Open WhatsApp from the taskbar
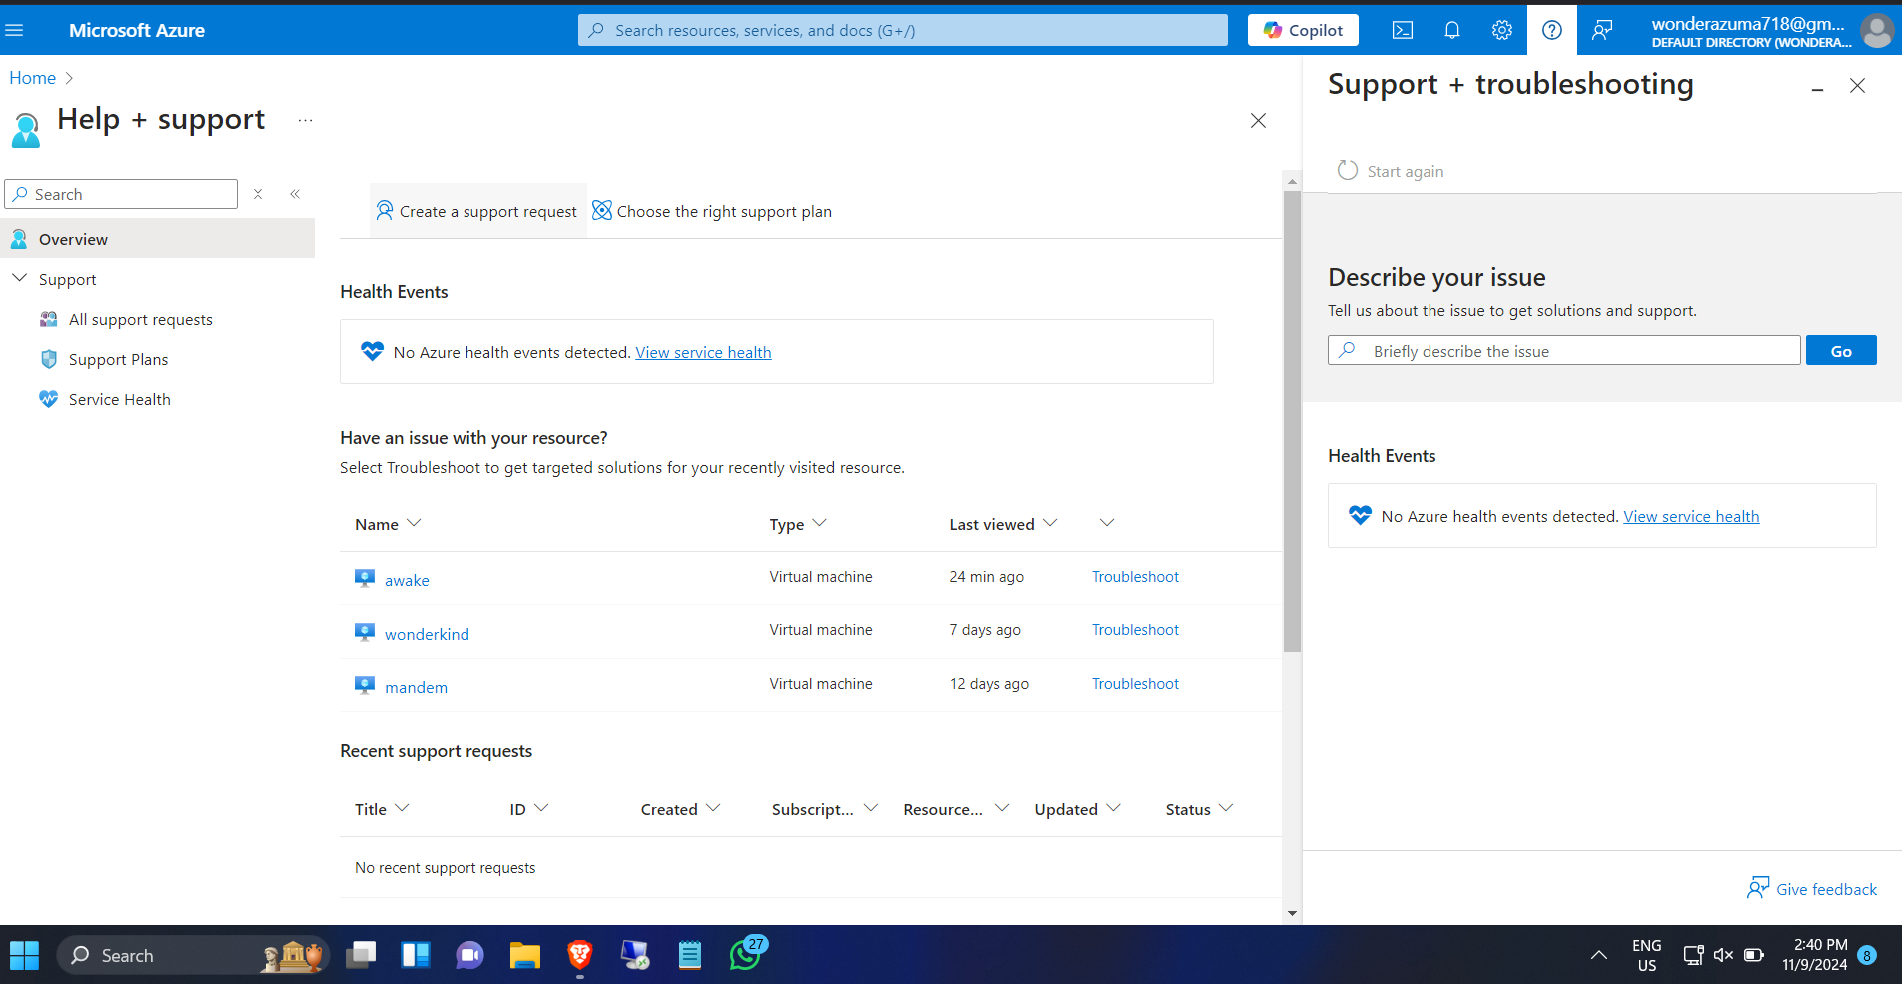Screen dimensions: 1902x984 pos(746,955)
